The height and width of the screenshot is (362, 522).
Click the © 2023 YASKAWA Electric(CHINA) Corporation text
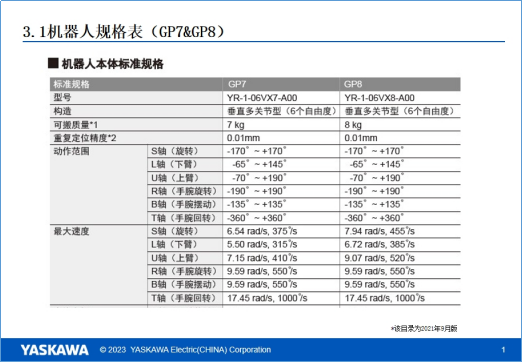tap(185, 350)
